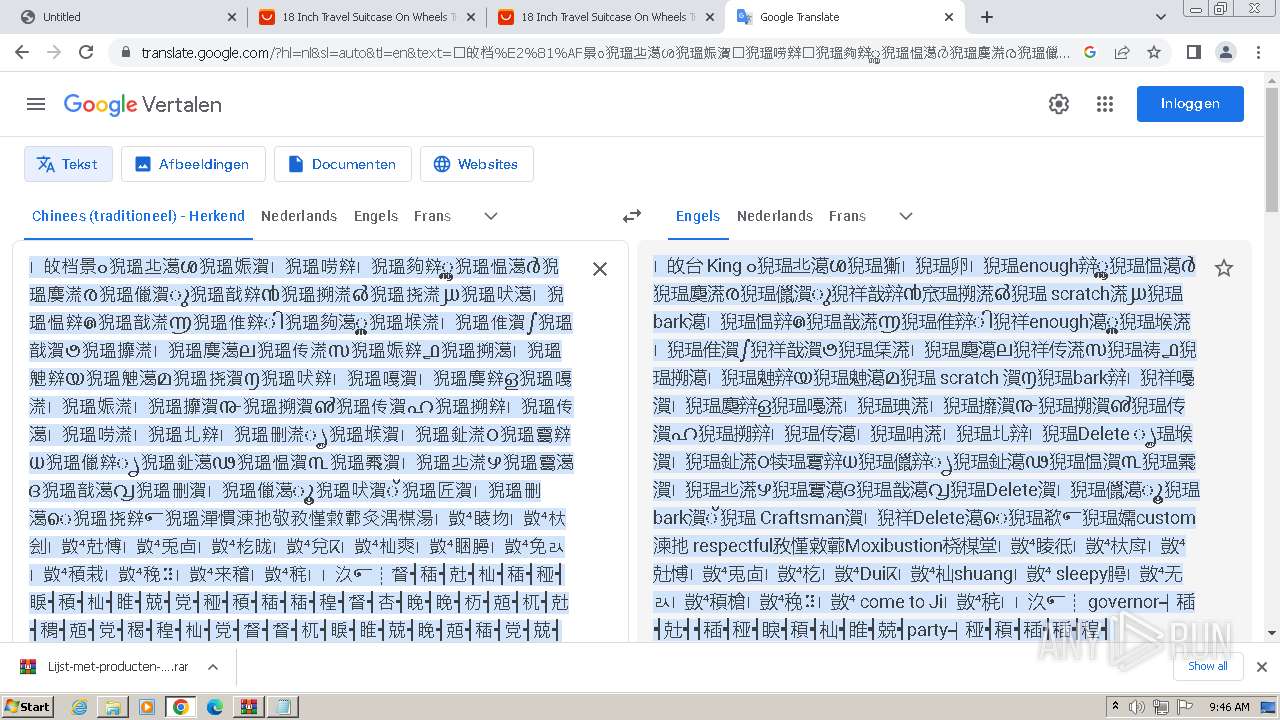Click the Google icon in the address bar
Viewport: 1280px width, 720px height.
coord(1090,52)
